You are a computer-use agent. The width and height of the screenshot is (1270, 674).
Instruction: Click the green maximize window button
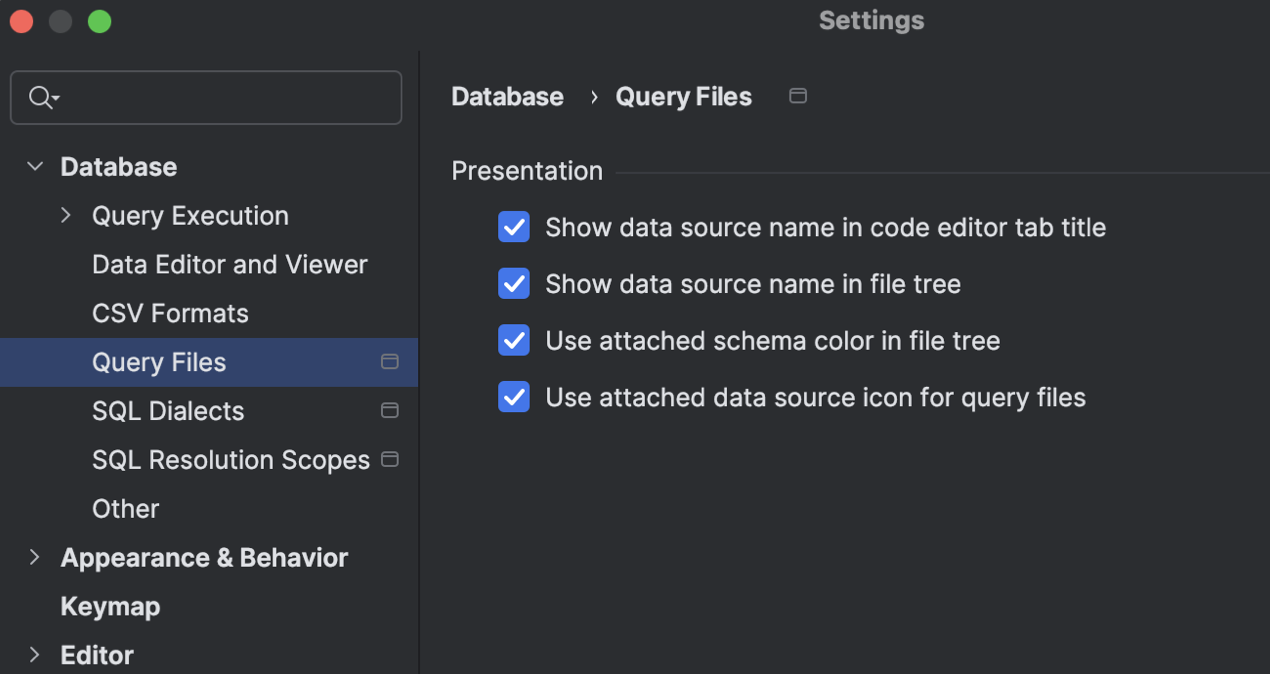point(100,21)
